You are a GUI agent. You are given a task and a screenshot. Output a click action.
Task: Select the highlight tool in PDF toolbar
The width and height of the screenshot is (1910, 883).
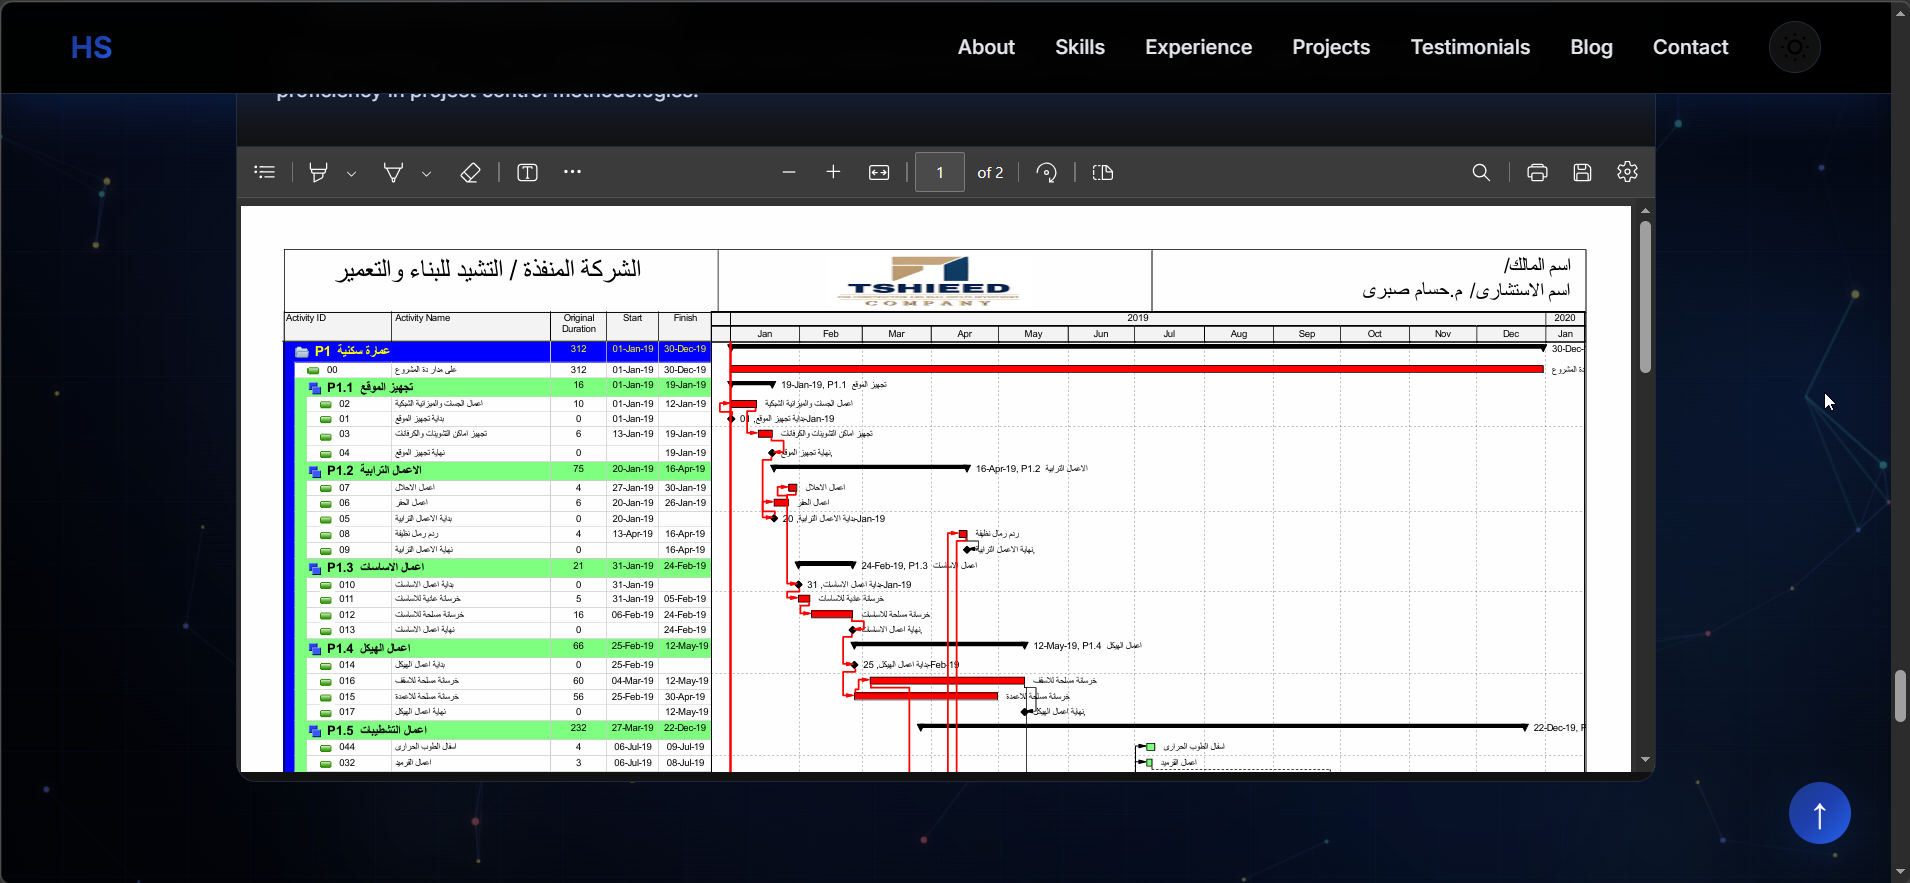318,172
